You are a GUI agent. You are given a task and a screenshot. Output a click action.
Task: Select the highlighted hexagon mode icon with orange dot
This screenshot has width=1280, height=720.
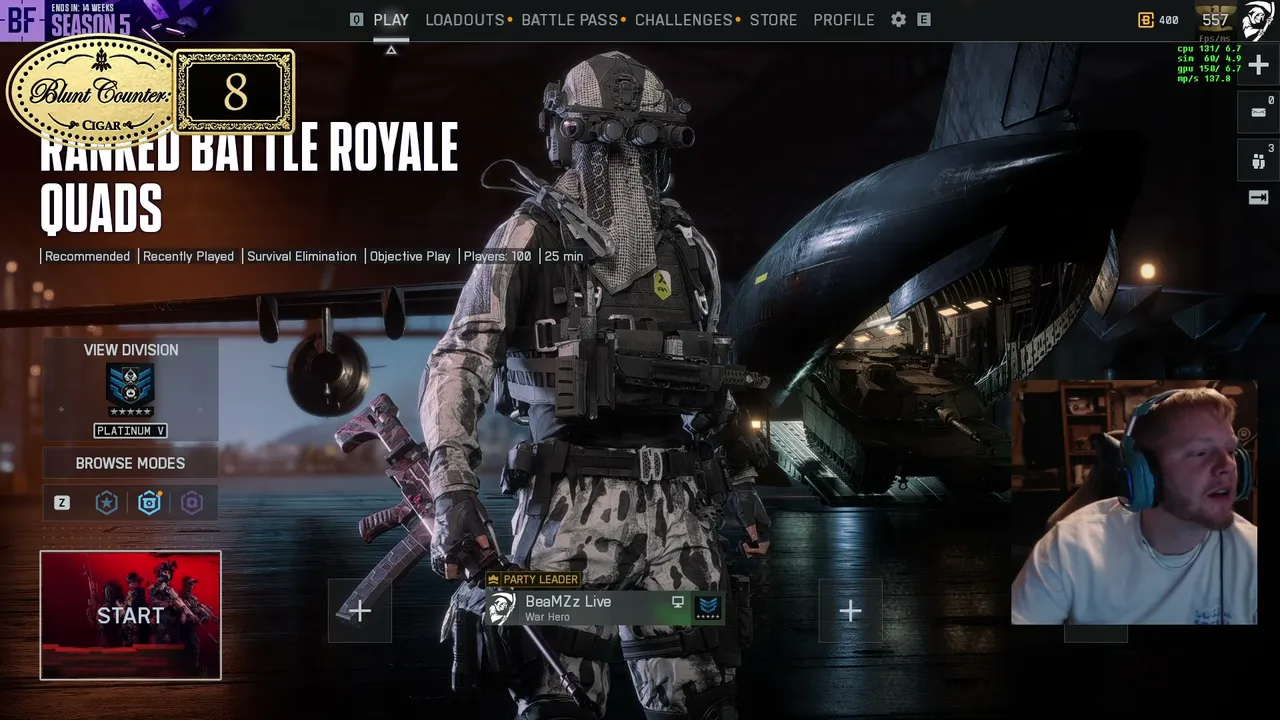coord(149,503)
